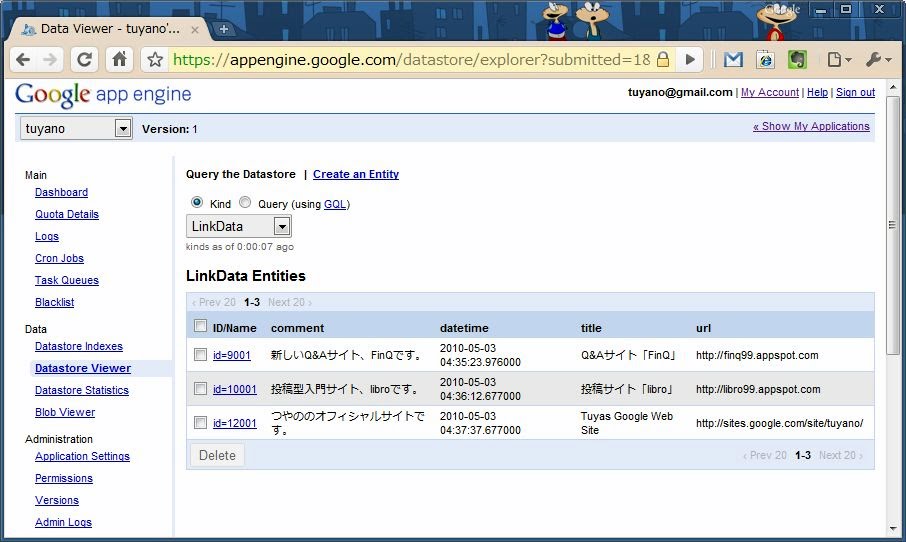Screen dimensions: 906x542
Task: Bookmark this page with the star icon
Action: coord(155,60)
